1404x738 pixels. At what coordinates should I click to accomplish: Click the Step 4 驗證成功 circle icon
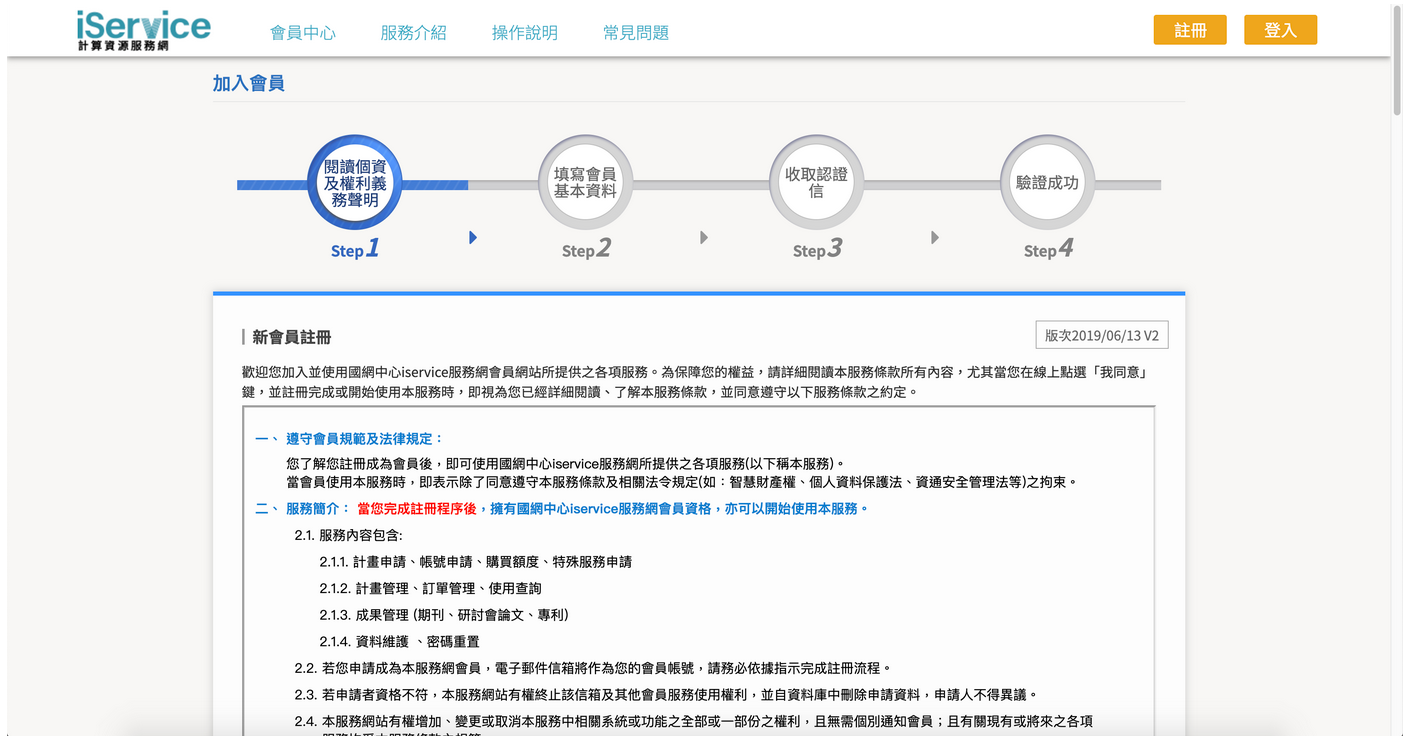click(1046, 183)
